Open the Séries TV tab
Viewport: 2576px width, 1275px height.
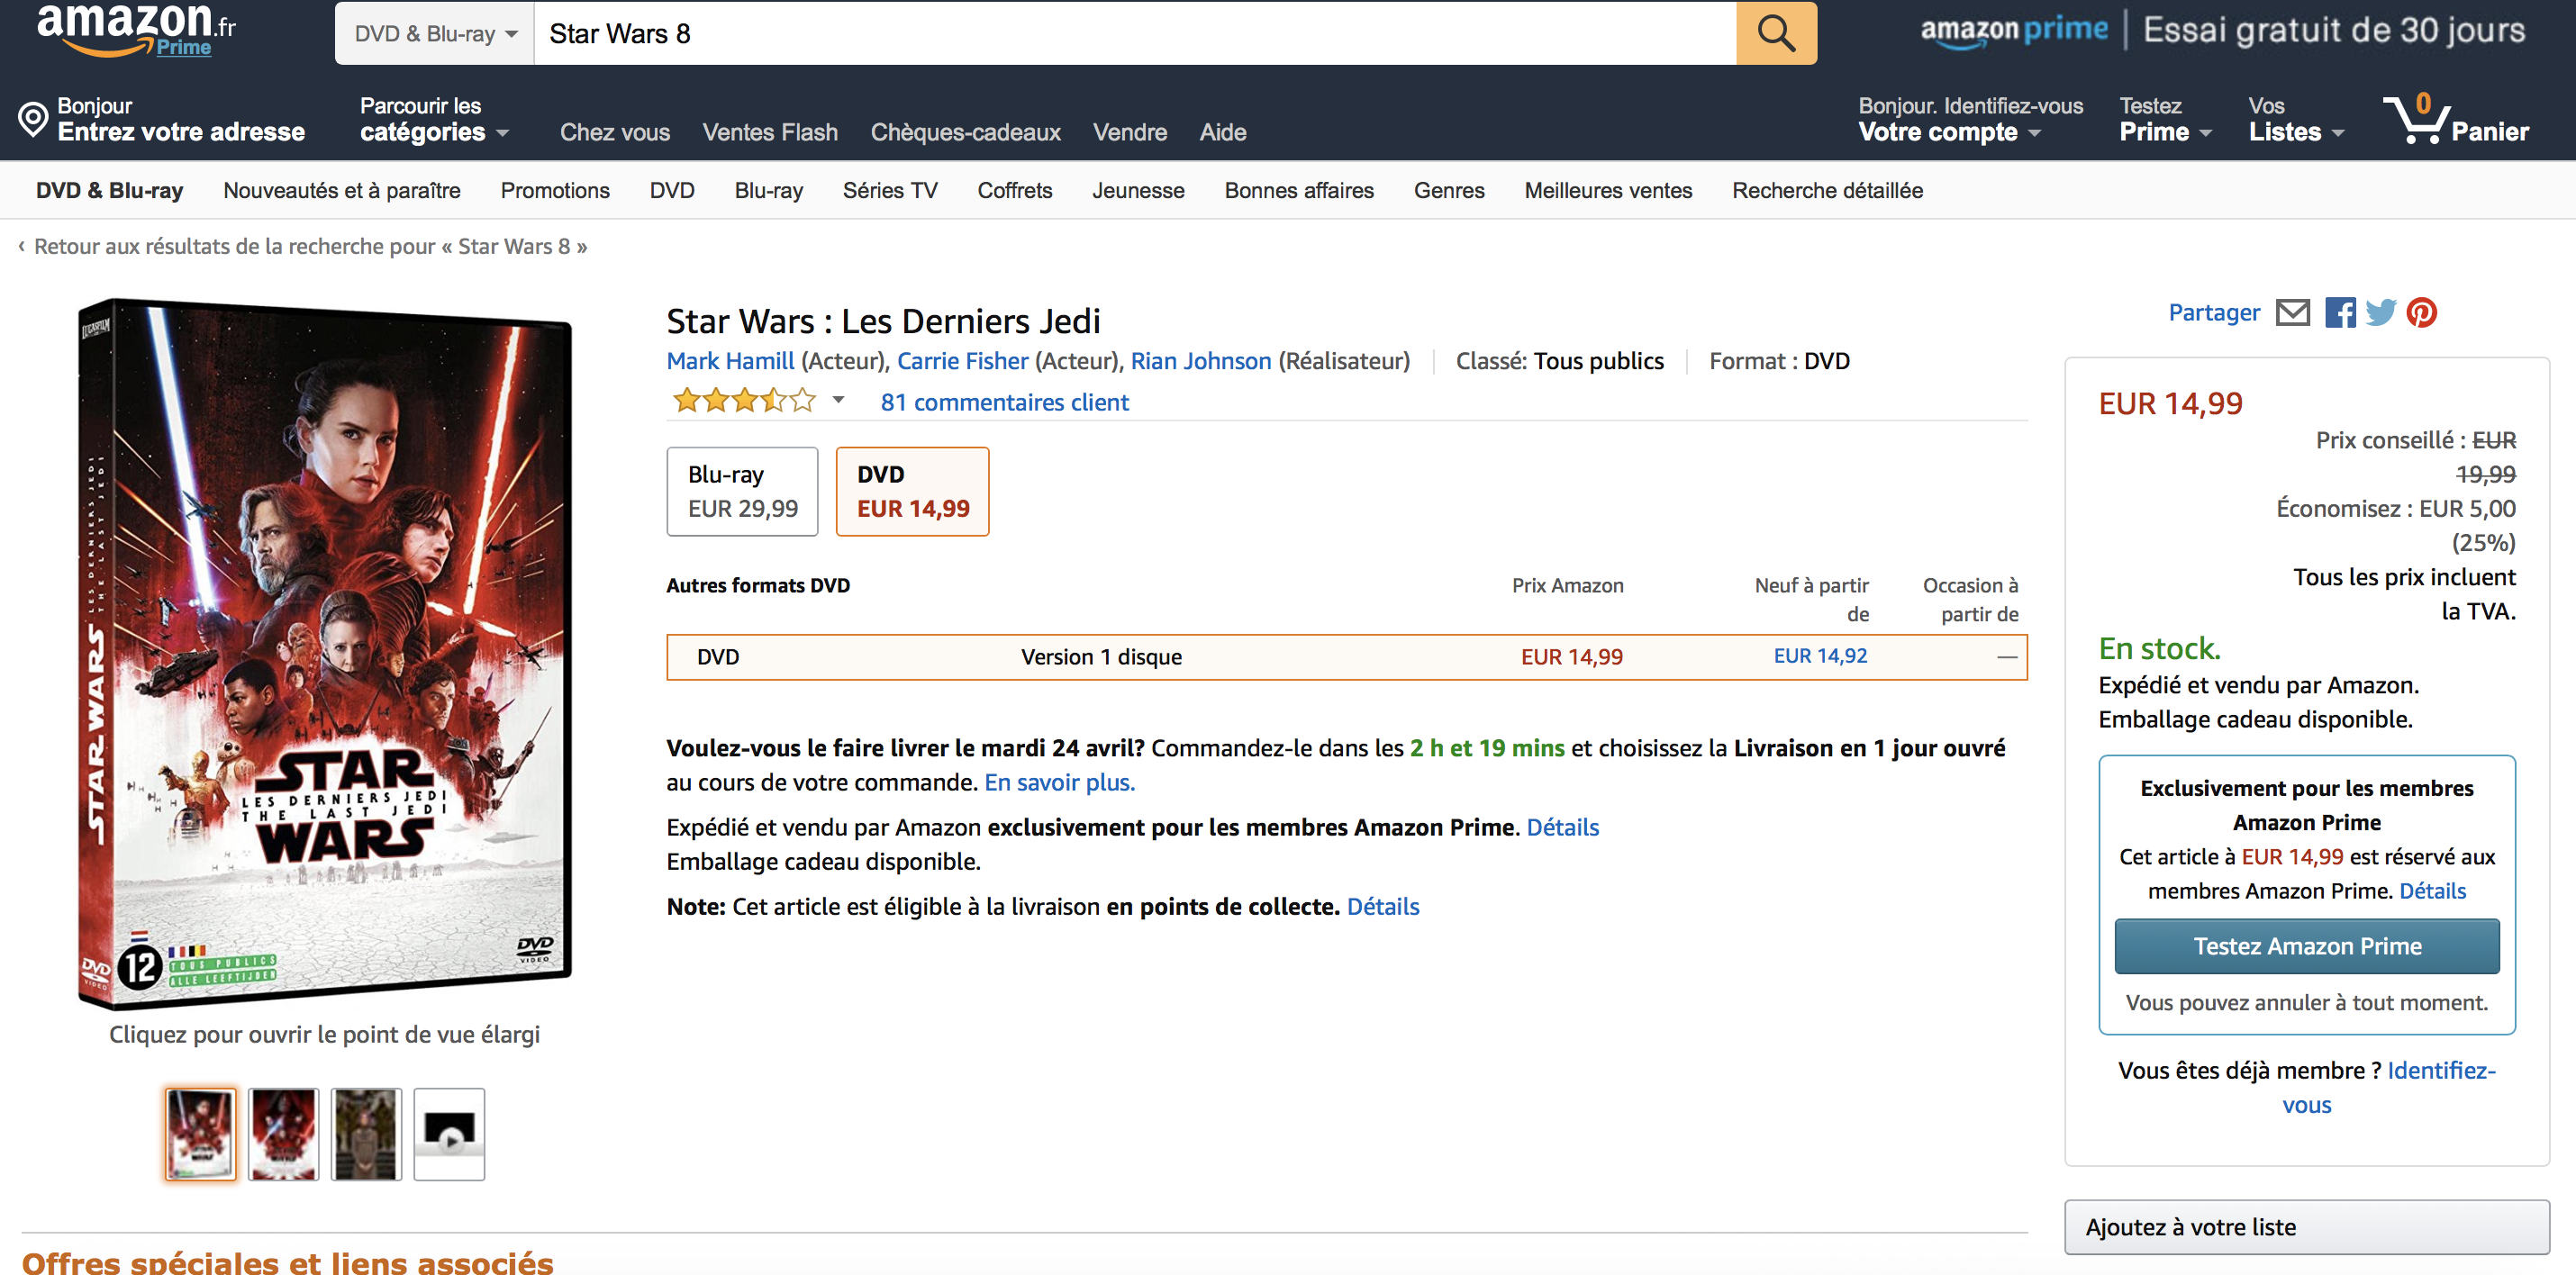pyautogui.click(x=890, y=190)
